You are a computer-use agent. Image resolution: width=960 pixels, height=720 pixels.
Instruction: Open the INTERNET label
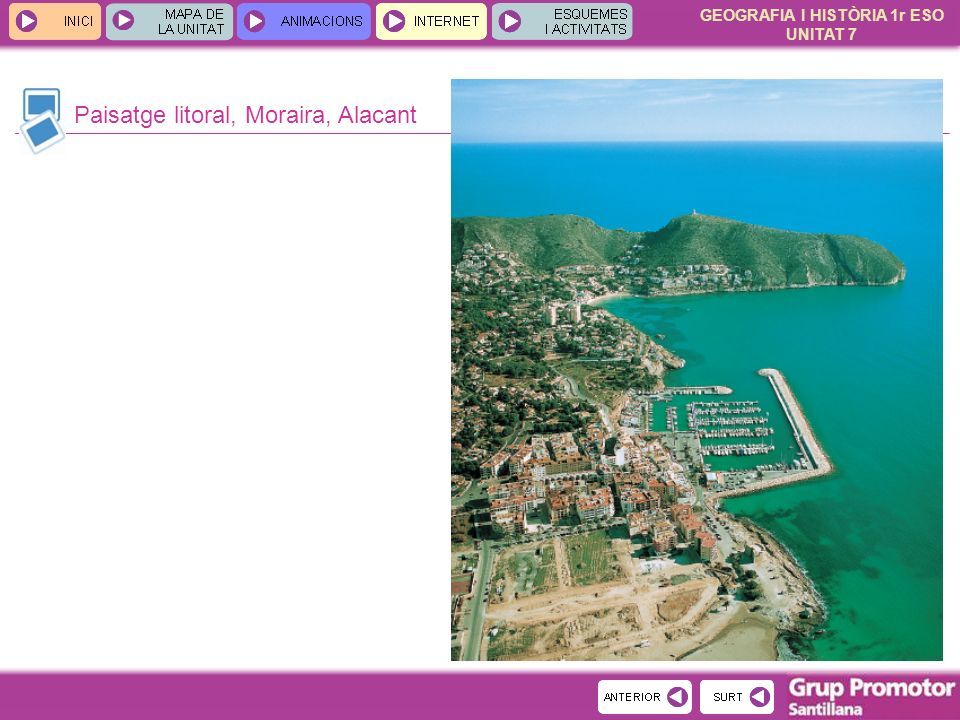[446, 21]
